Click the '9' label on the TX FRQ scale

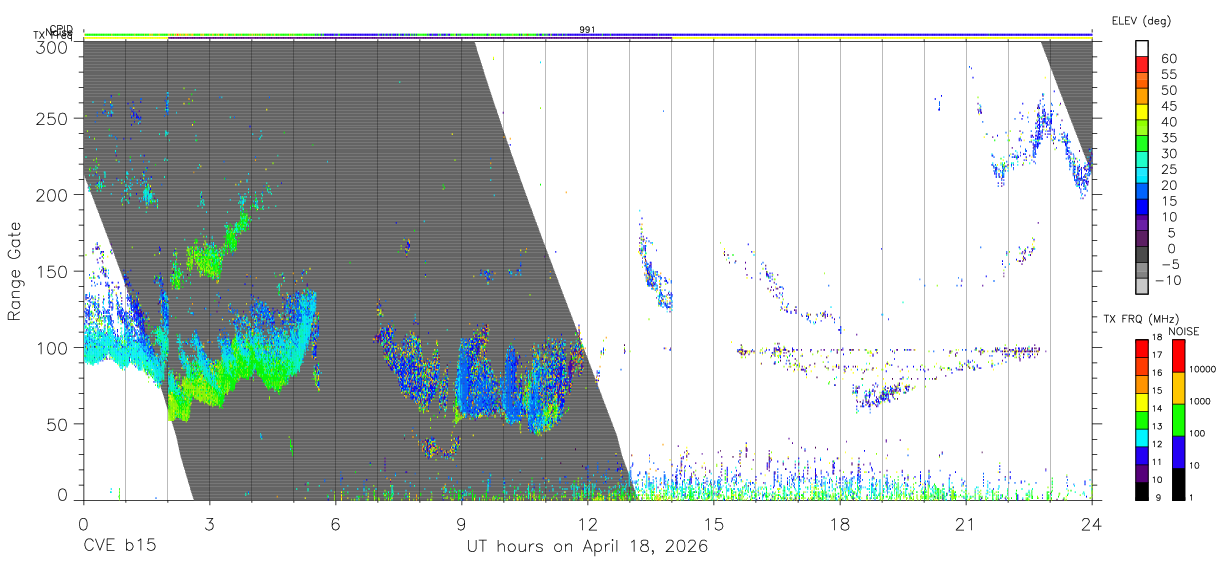[1160, 498]
